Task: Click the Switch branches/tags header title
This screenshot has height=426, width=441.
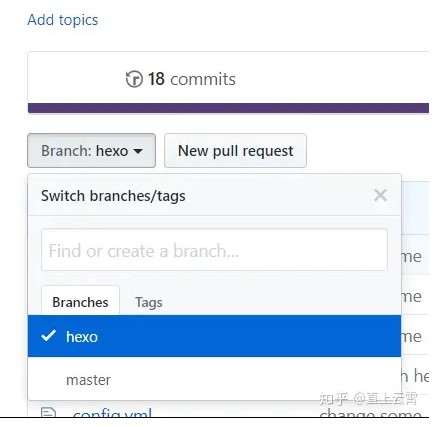Action: coord(113,196)
